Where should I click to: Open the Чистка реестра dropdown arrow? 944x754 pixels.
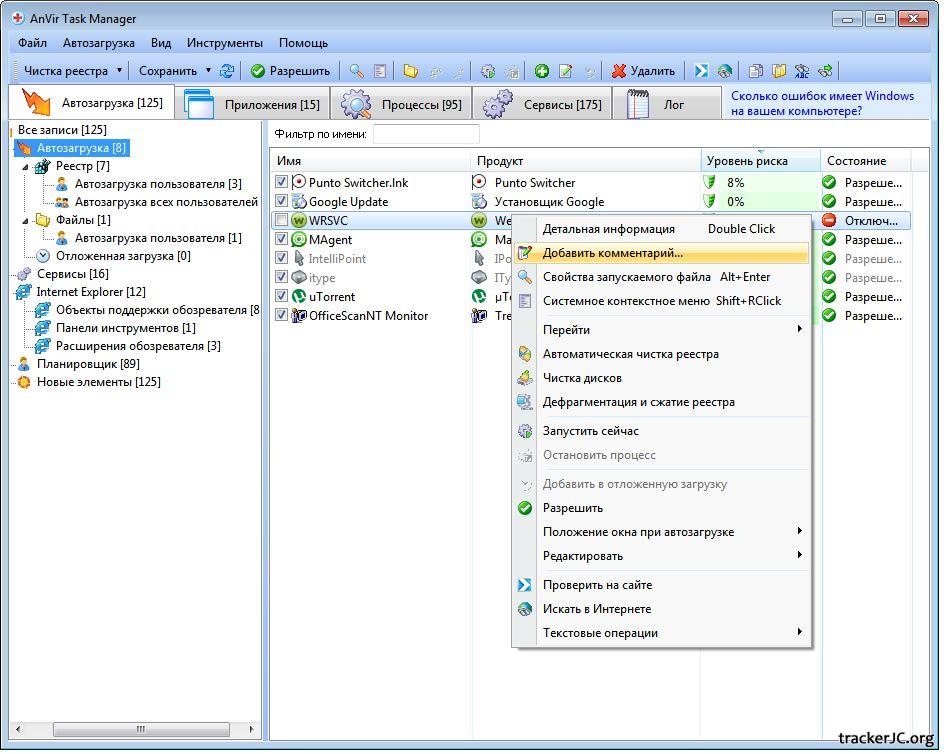coord(119,71)
